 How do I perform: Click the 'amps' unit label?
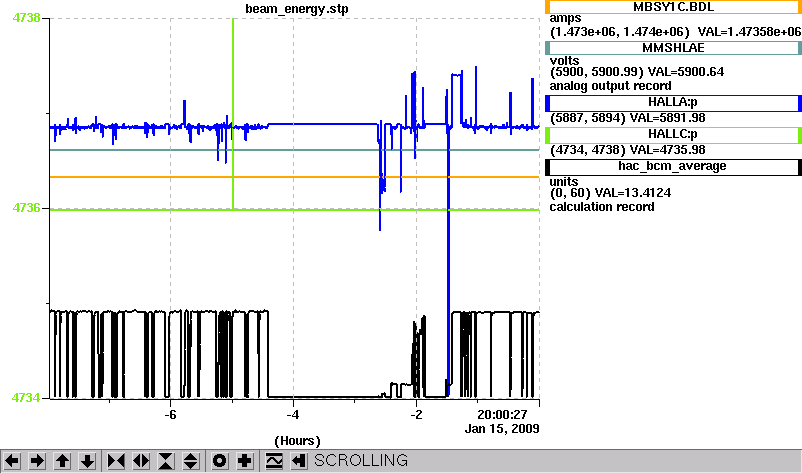(x=565, y=18)
